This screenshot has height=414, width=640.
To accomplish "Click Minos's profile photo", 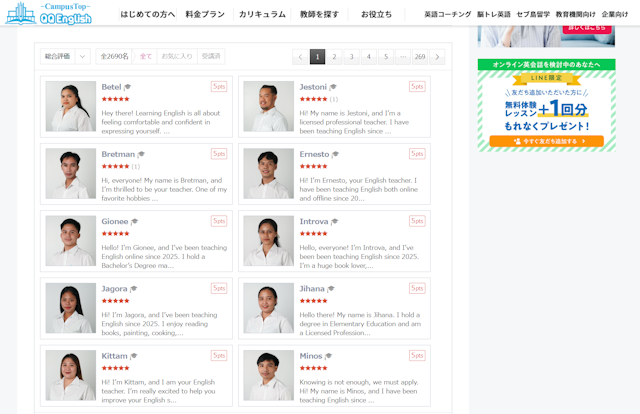I will tap(269, 375).
